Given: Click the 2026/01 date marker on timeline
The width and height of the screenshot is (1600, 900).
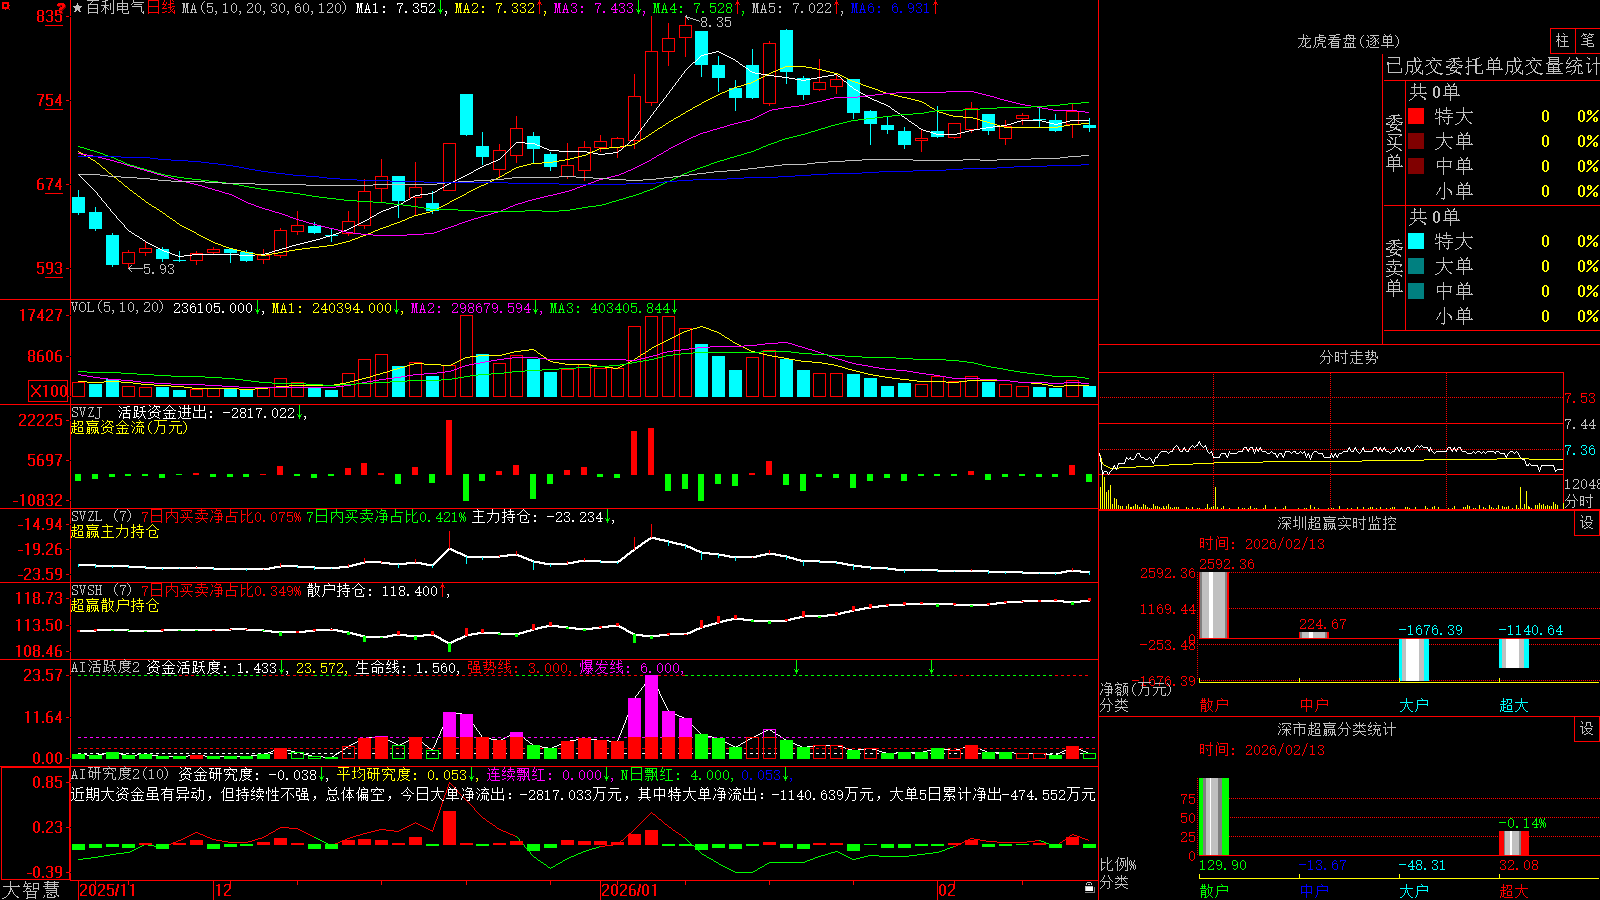Looking at the screenshot, I should pyautogui.click(x=630, y=890).
